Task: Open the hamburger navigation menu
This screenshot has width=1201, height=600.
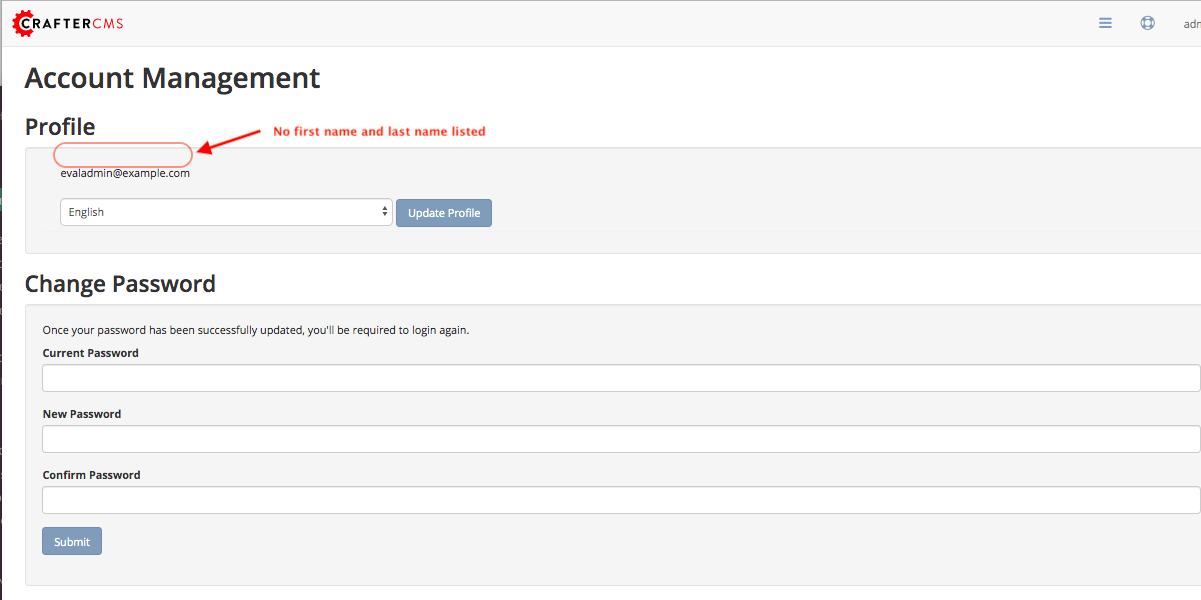Action: click(x=1105, y=22)
